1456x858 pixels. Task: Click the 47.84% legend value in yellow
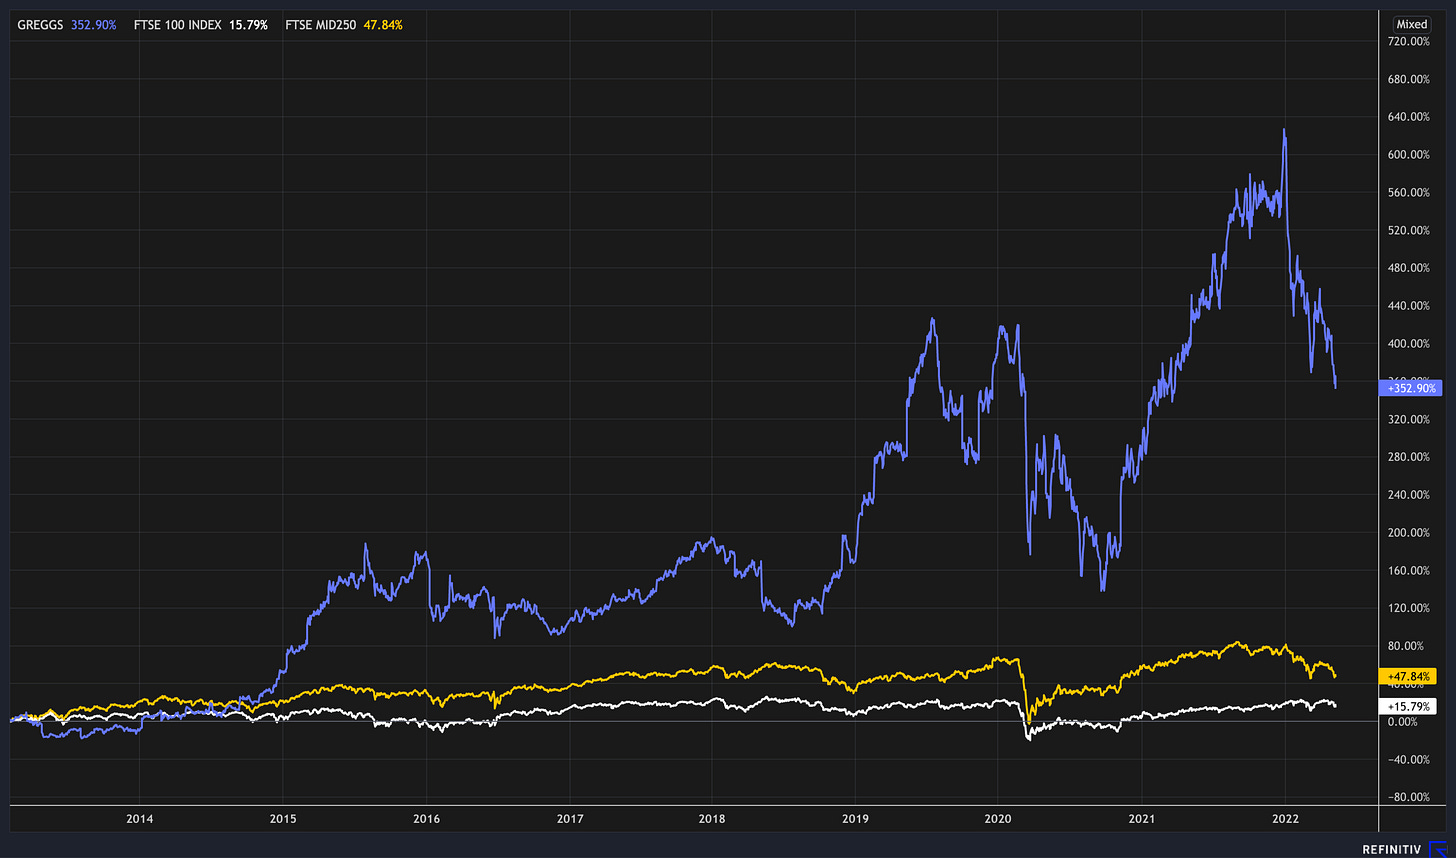(x=382, y=24)
